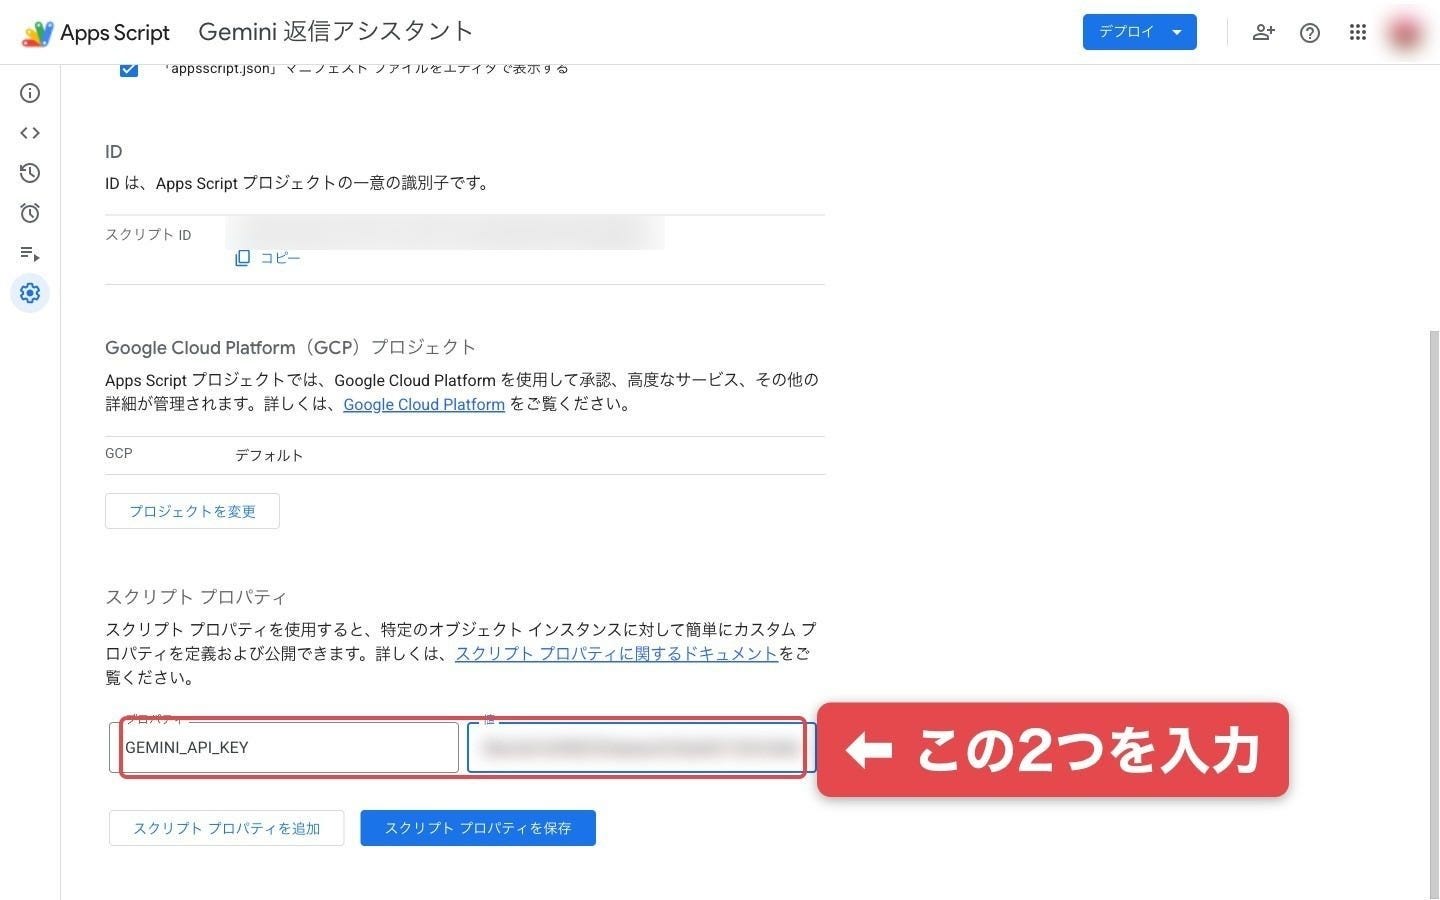Click the デフォルト GCP value

(x=269, y=455)
